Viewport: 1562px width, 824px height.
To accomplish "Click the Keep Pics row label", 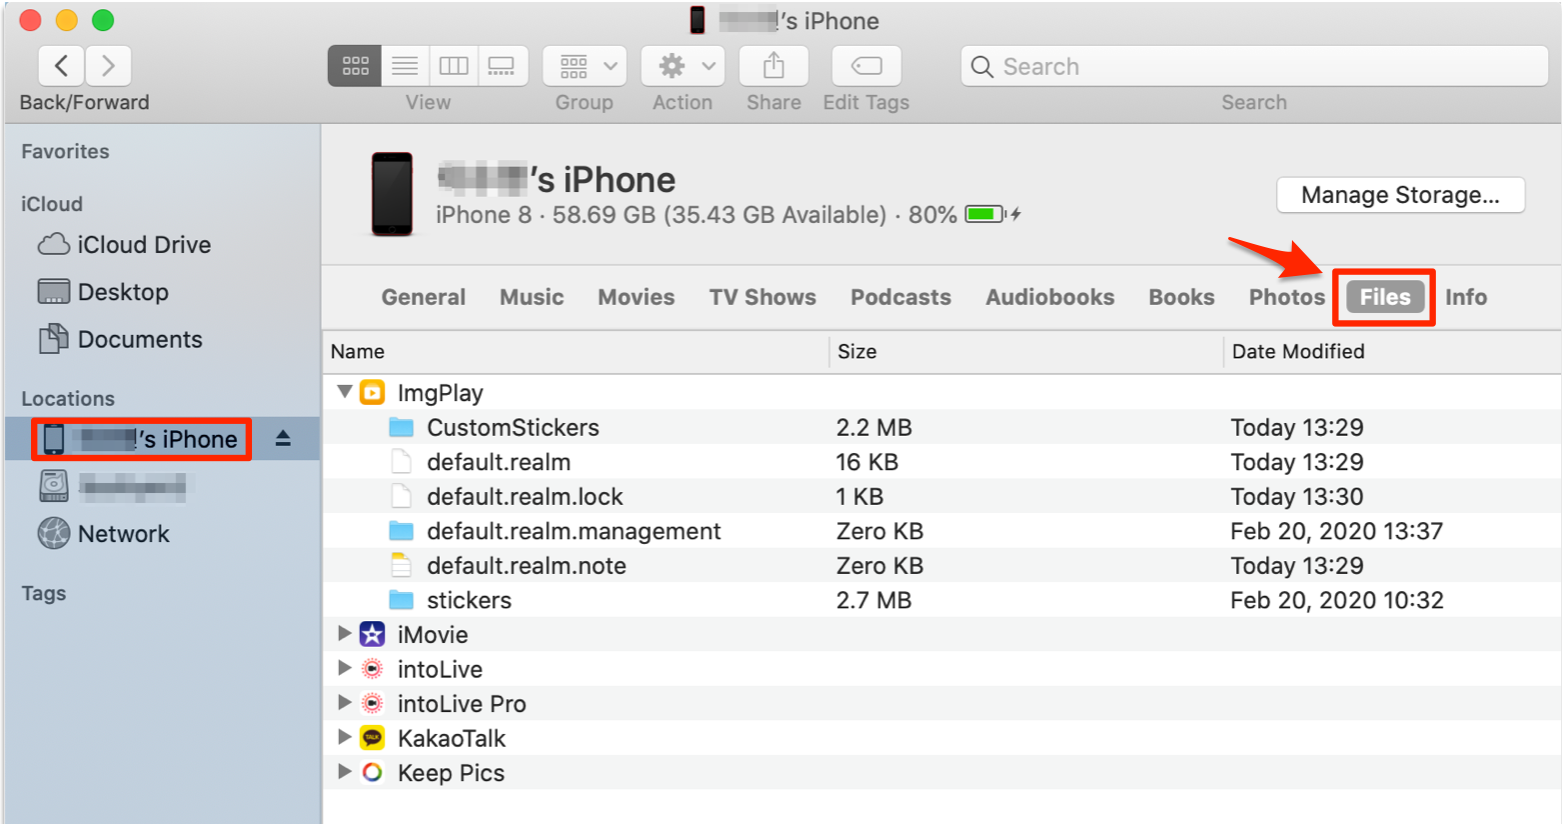I will (451, 773).
